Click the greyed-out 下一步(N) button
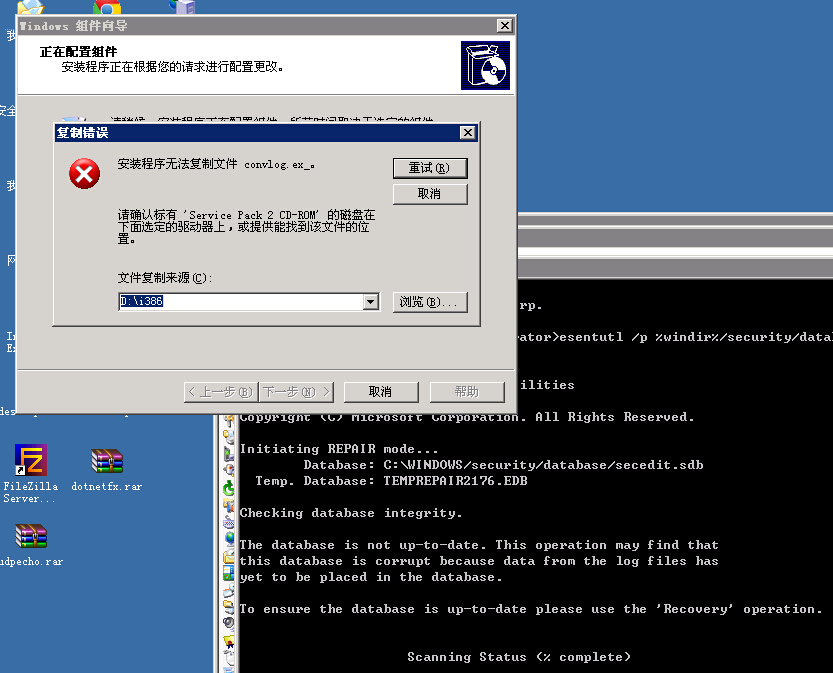Screen dimensions: 833x673 (x=296, y=392)
